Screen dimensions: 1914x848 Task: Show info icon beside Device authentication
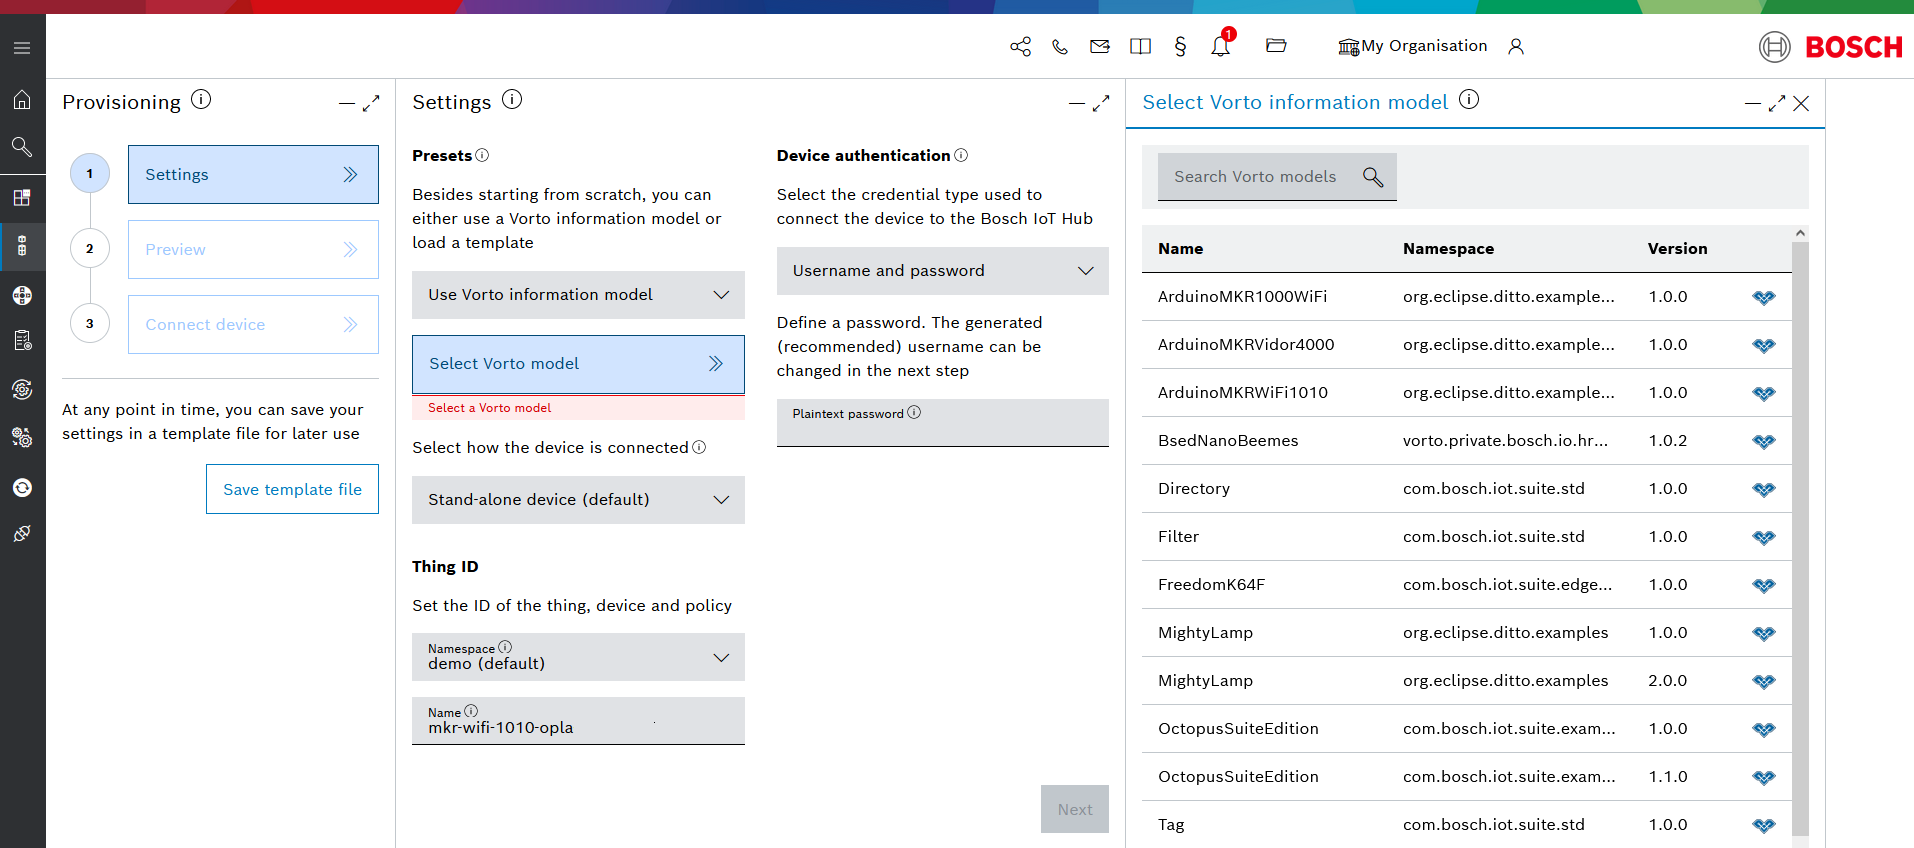pos(961,155)
